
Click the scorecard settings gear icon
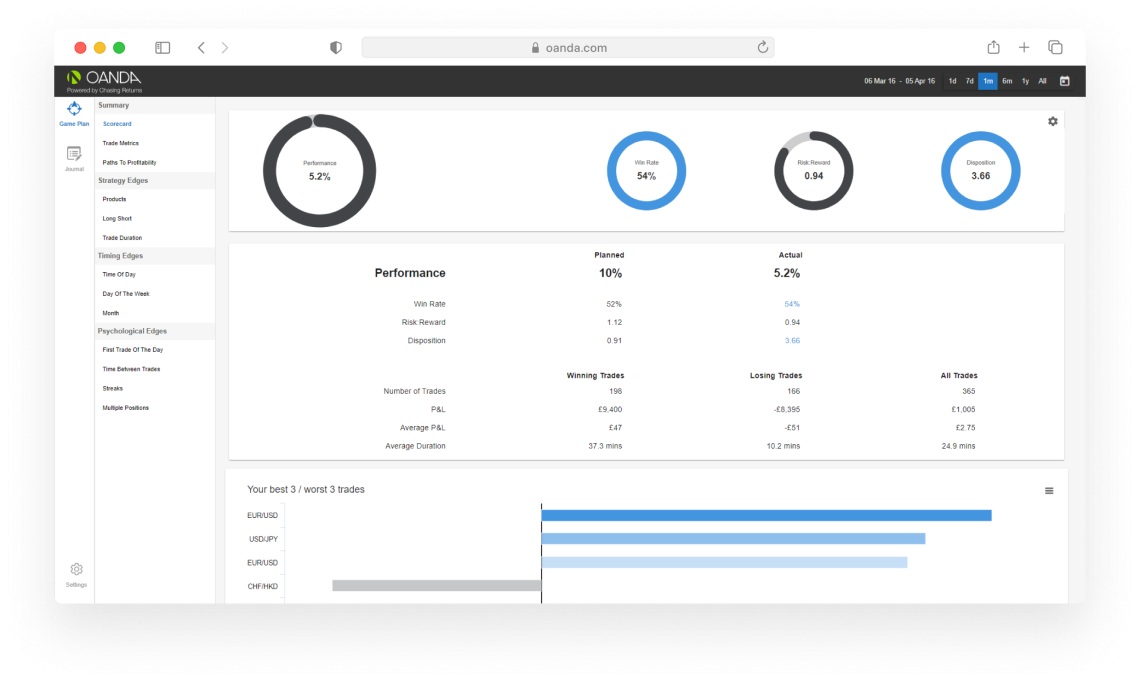(x=1052, y=121)
